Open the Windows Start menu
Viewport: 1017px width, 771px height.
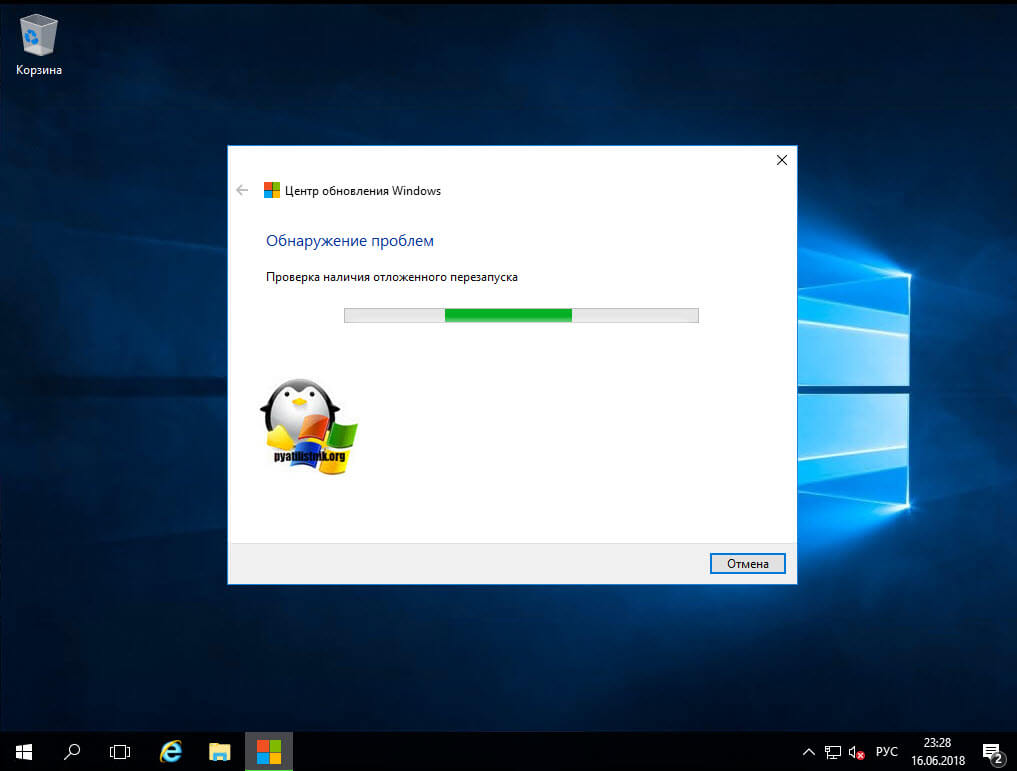pos(24,752)
